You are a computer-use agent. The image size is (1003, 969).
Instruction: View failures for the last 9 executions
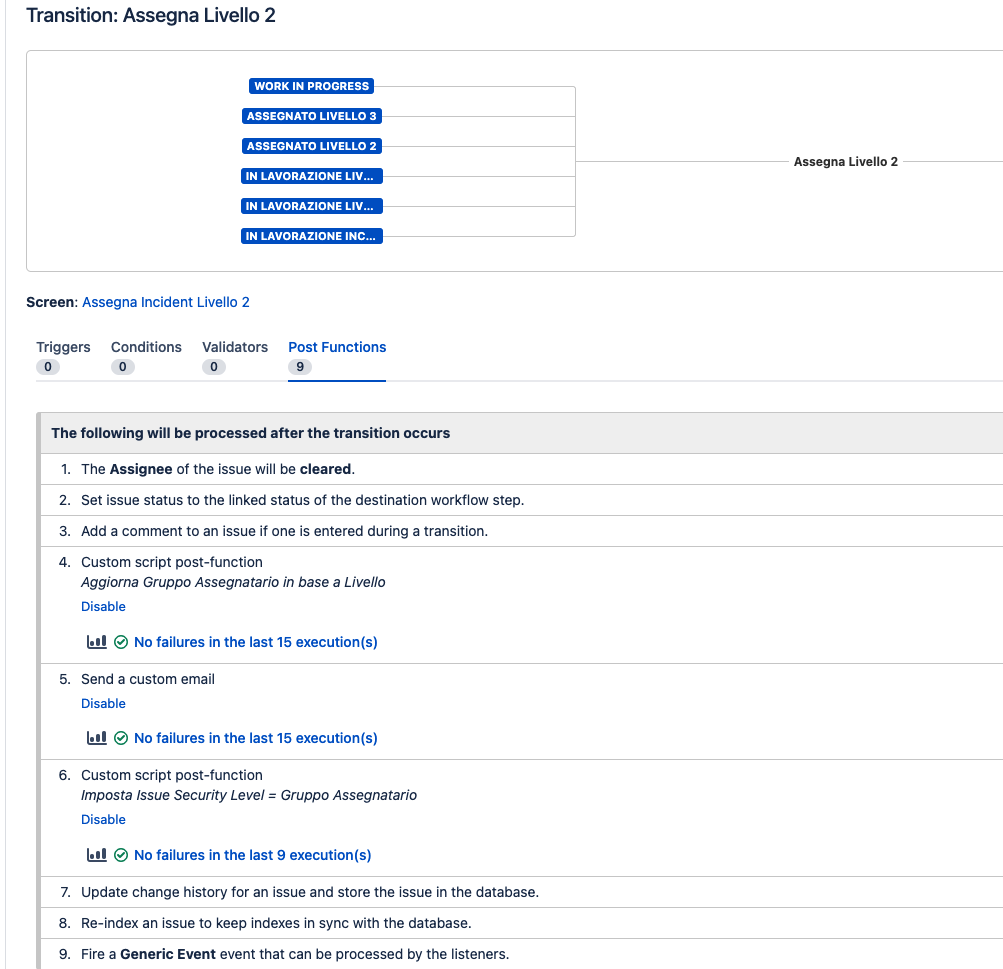pos(251,854)
